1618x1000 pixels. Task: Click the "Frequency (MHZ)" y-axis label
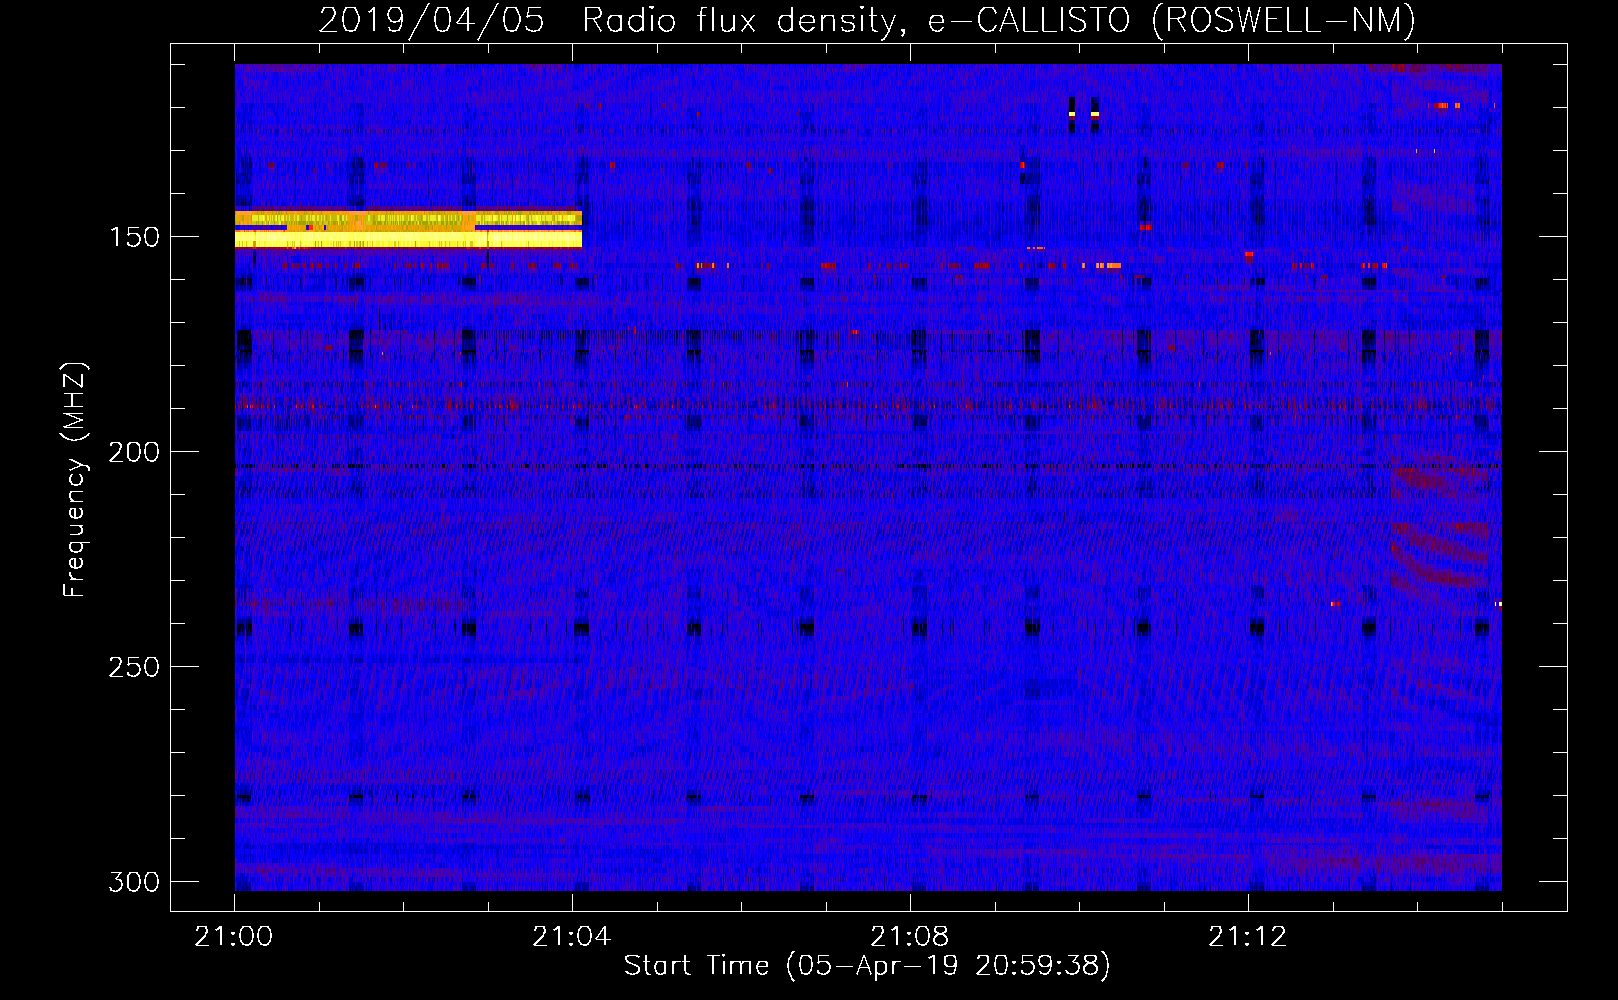click(x=75, y=479)
